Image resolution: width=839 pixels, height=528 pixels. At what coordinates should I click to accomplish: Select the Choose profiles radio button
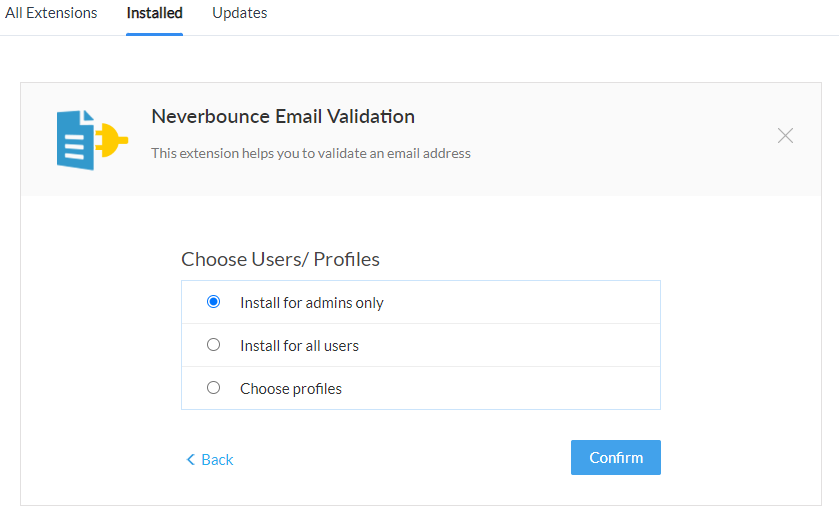[x=213, y=388]
